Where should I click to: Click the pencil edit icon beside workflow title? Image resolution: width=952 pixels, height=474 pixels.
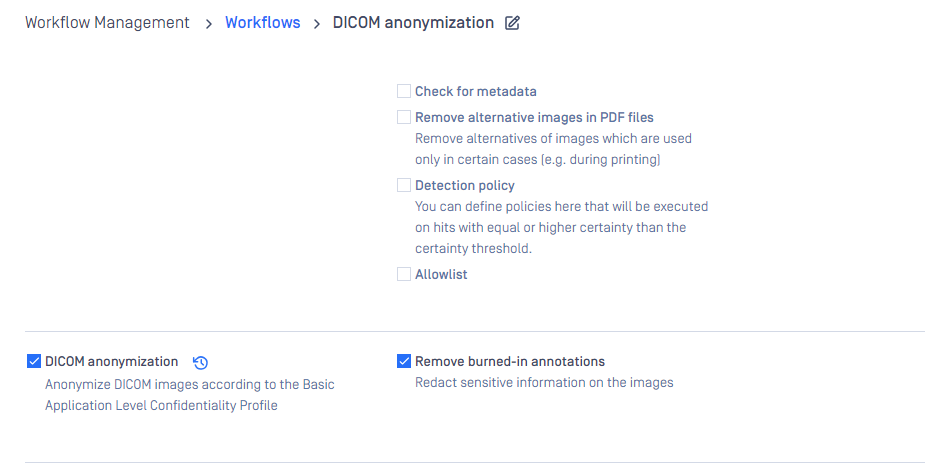(x=512, y=23)
